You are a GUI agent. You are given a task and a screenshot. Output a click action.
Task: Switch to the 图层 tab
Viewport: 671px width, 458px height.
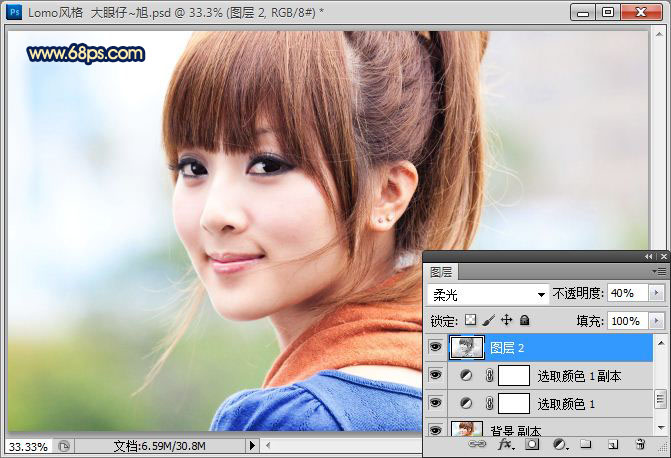coord(441,272)
